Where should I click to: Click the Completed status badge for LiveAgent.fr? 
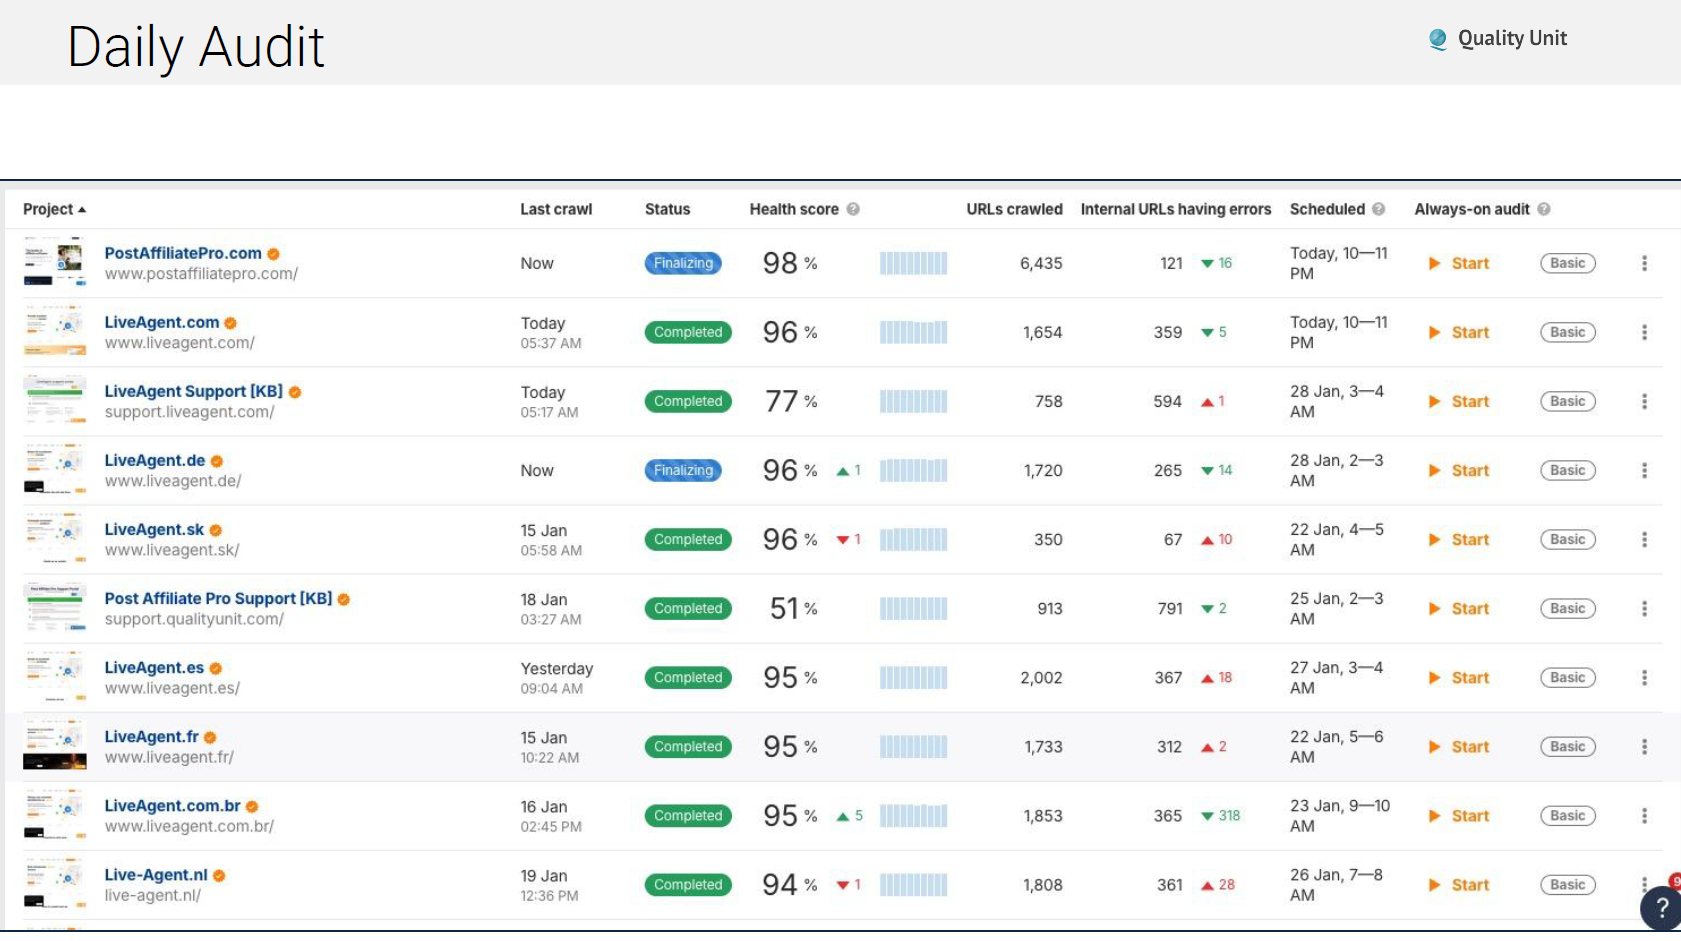click(687, 746)
